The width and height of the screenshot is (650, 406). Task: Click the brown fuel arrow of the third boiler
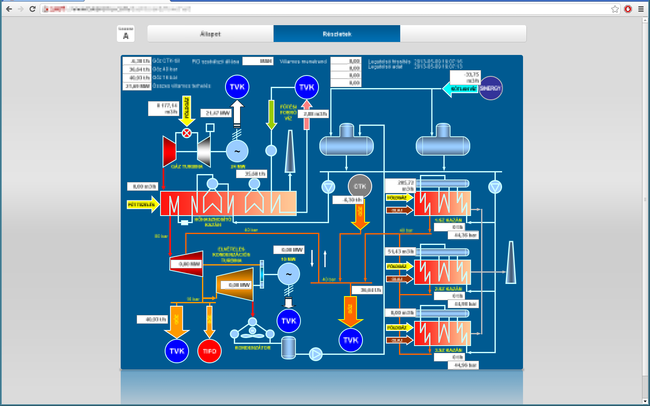400,340
